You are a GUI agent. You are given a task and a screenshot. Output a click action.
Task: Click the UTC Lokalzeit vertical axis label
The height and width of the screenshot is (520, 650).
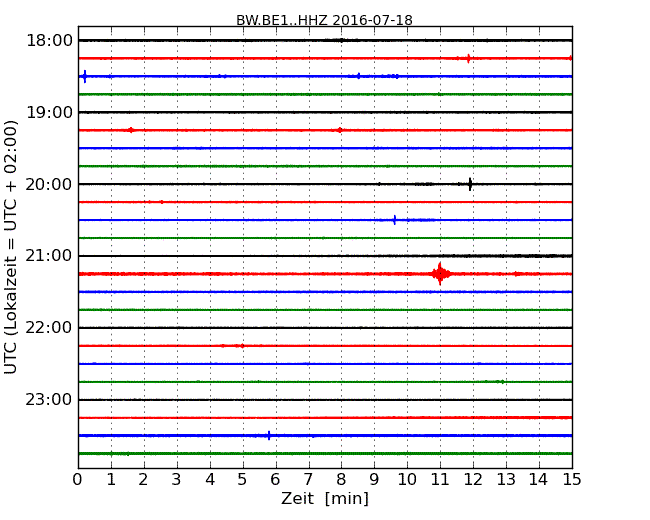10,247
